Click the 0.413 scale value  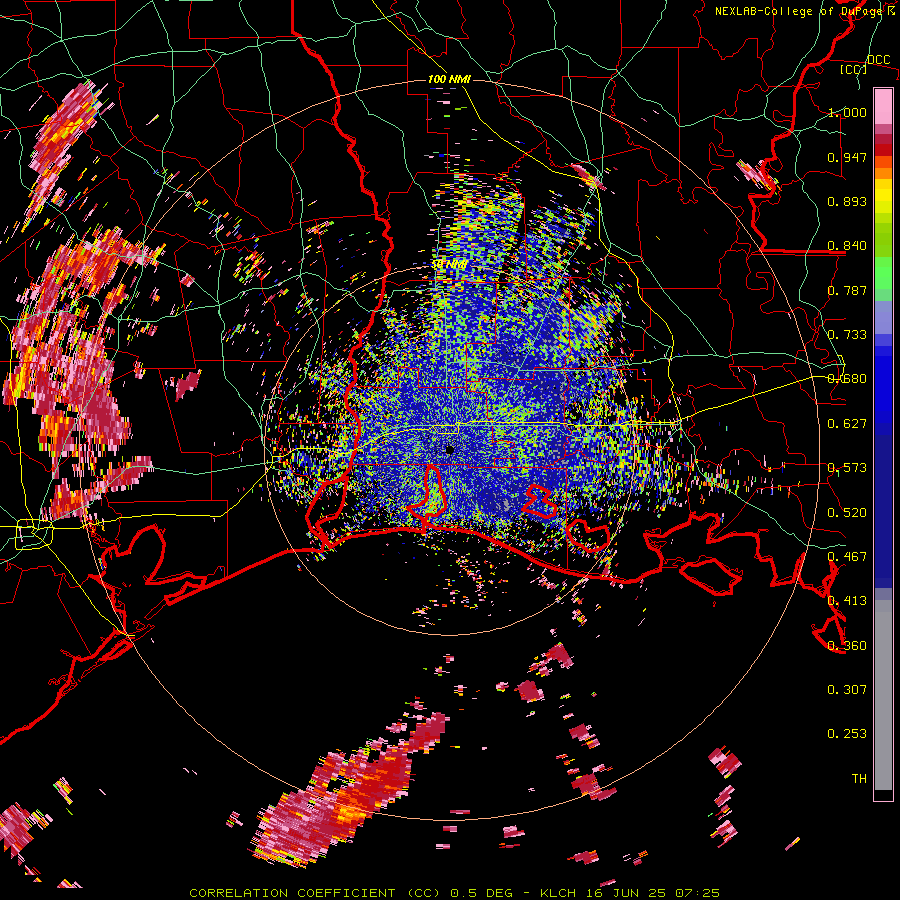(847, 601)
